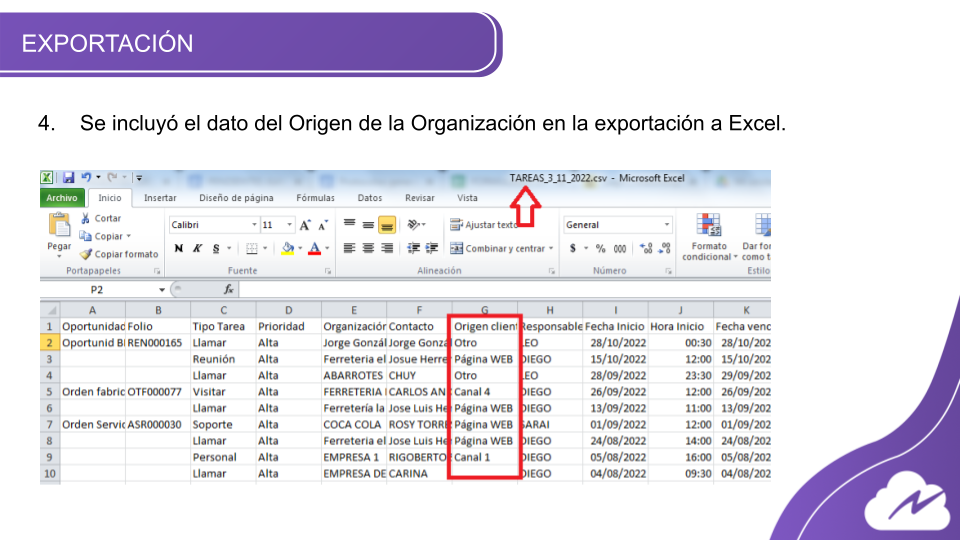The height and width of the screenshot is (540, 960).
Task: Decrease font size with the small A icon
Action: click(323, 225)
